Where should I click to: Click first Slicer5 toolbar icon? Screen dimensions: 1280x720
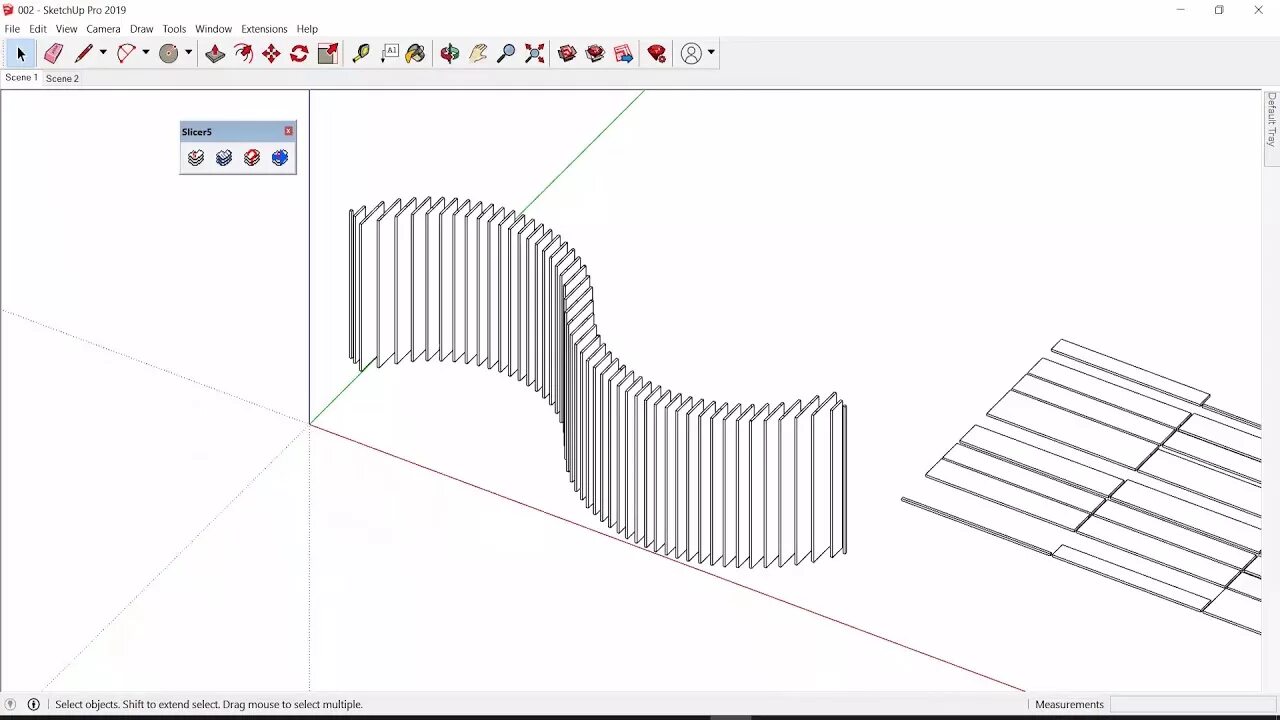(x=196, y=158)
